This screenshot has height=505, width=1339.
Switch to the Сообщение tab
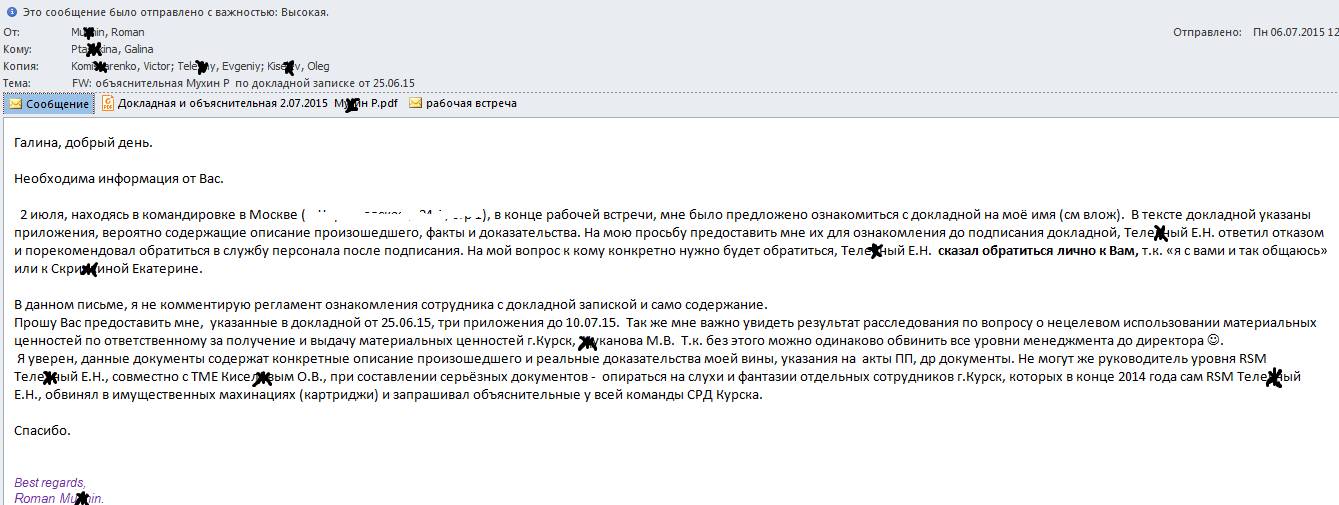tap(58, 104)
